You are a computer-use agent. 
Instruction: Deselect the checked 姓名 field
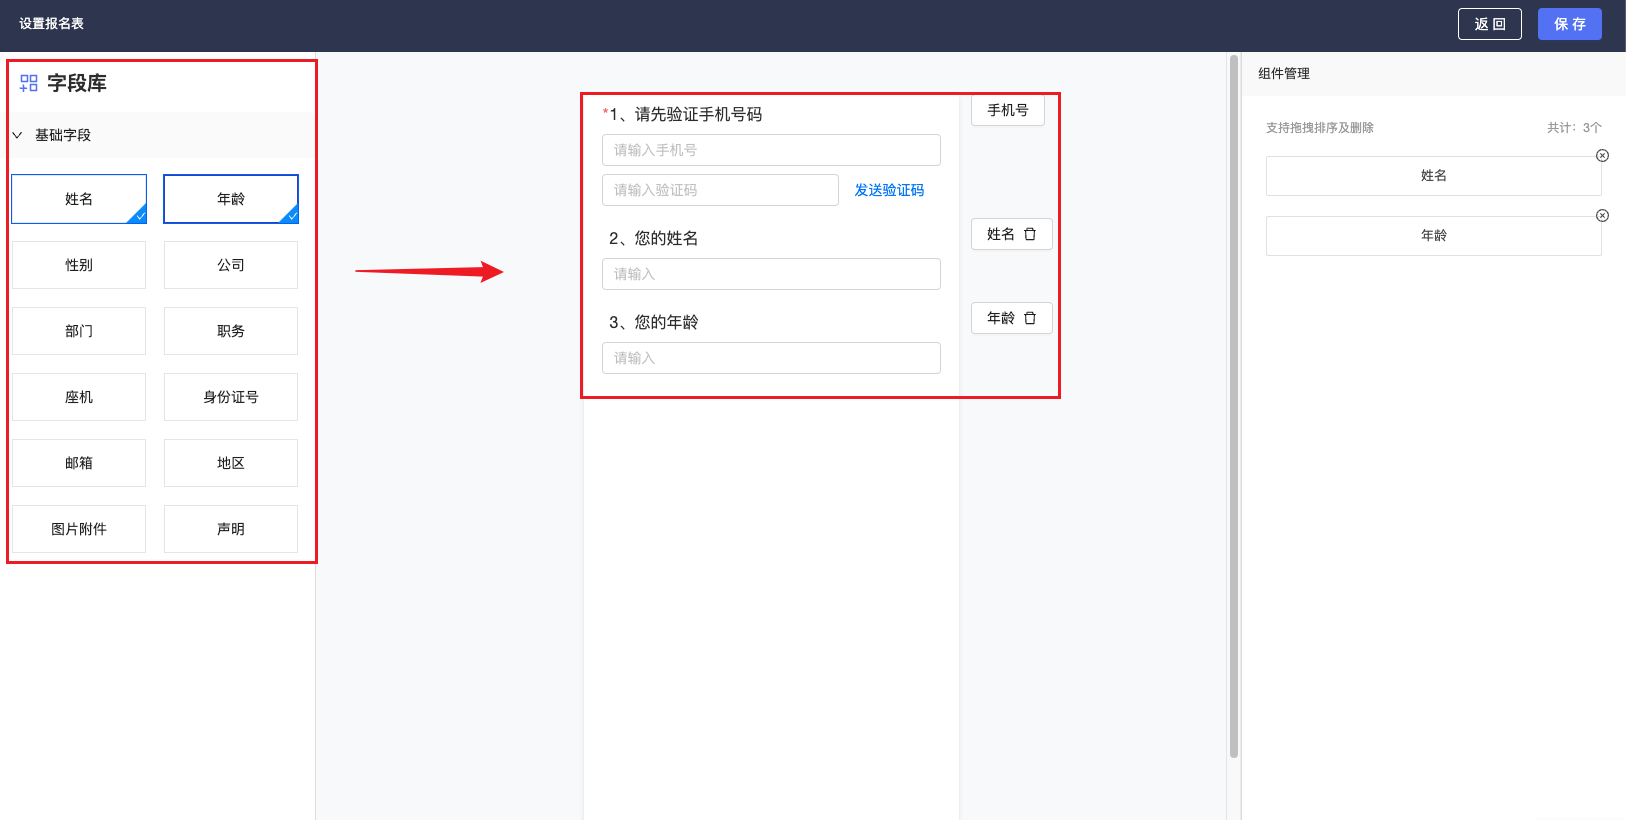(79, 199)
